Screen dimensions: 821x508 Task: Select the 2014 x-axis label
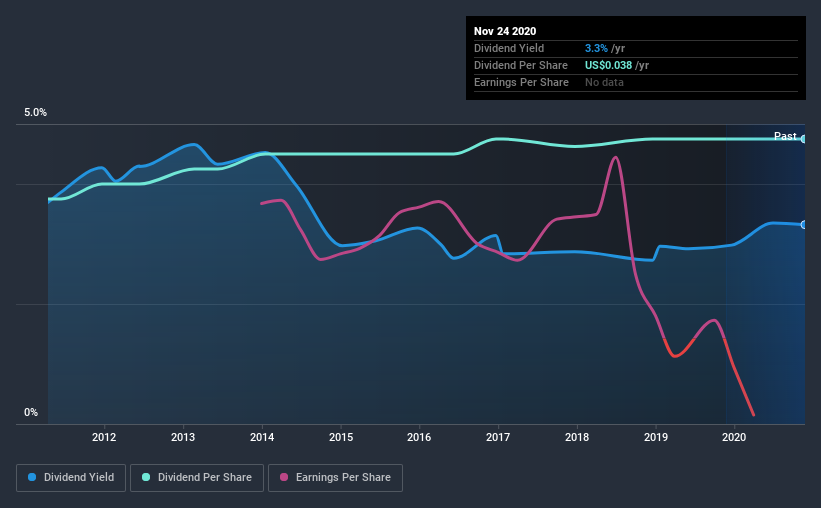click(x=262, y=437)
